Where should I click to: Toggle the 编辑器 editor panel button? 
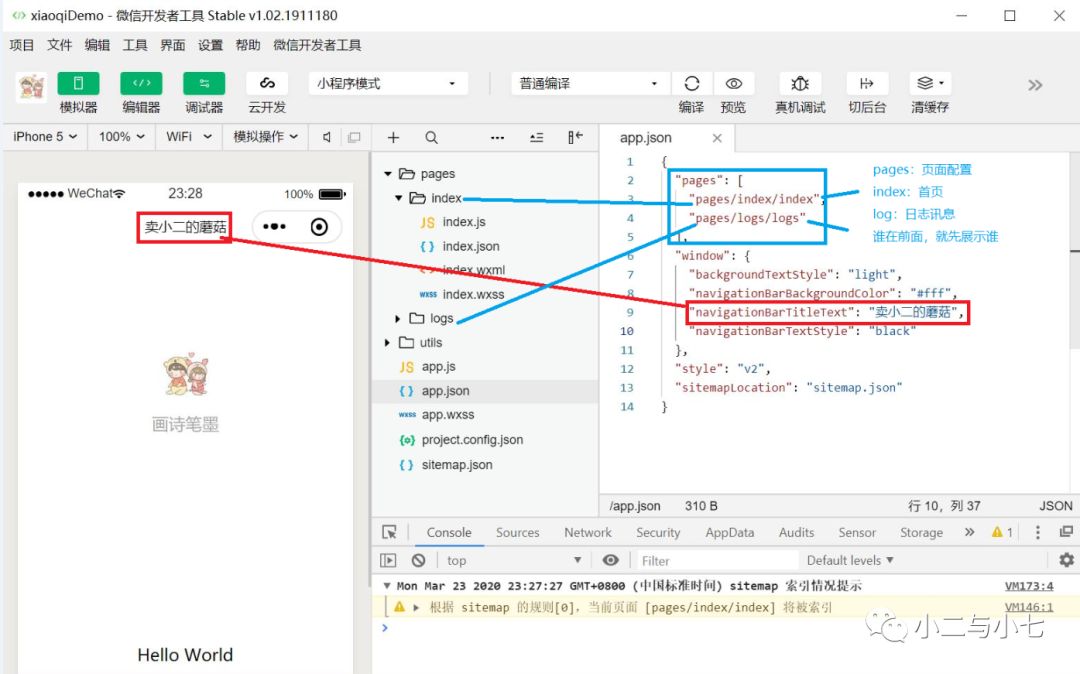point(141,83)
